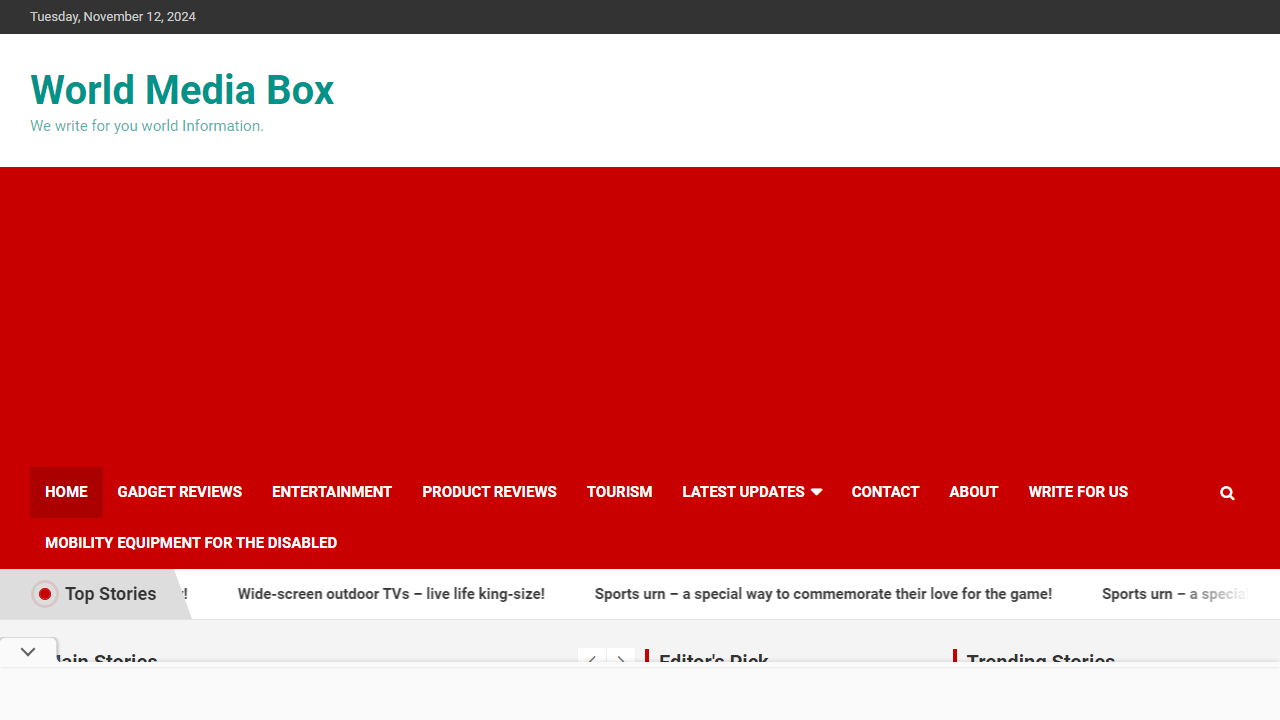
Task: Expand the LATEST UPDATES dropdown menu
Action: (x=751, y=492)
